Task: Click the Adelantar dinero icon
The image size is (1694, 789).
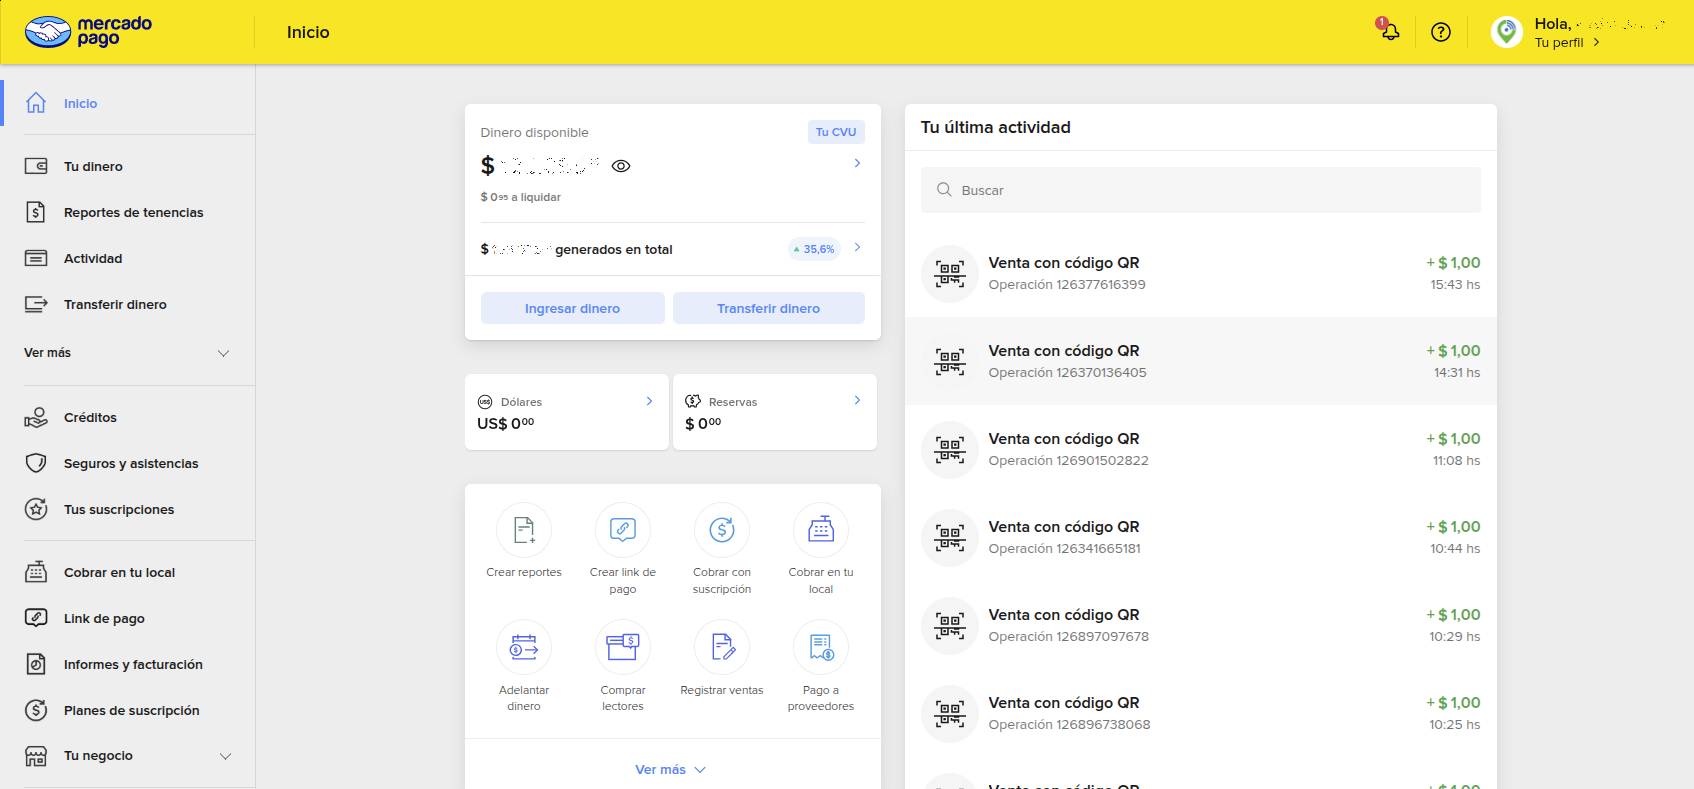Action: point(524,647)
